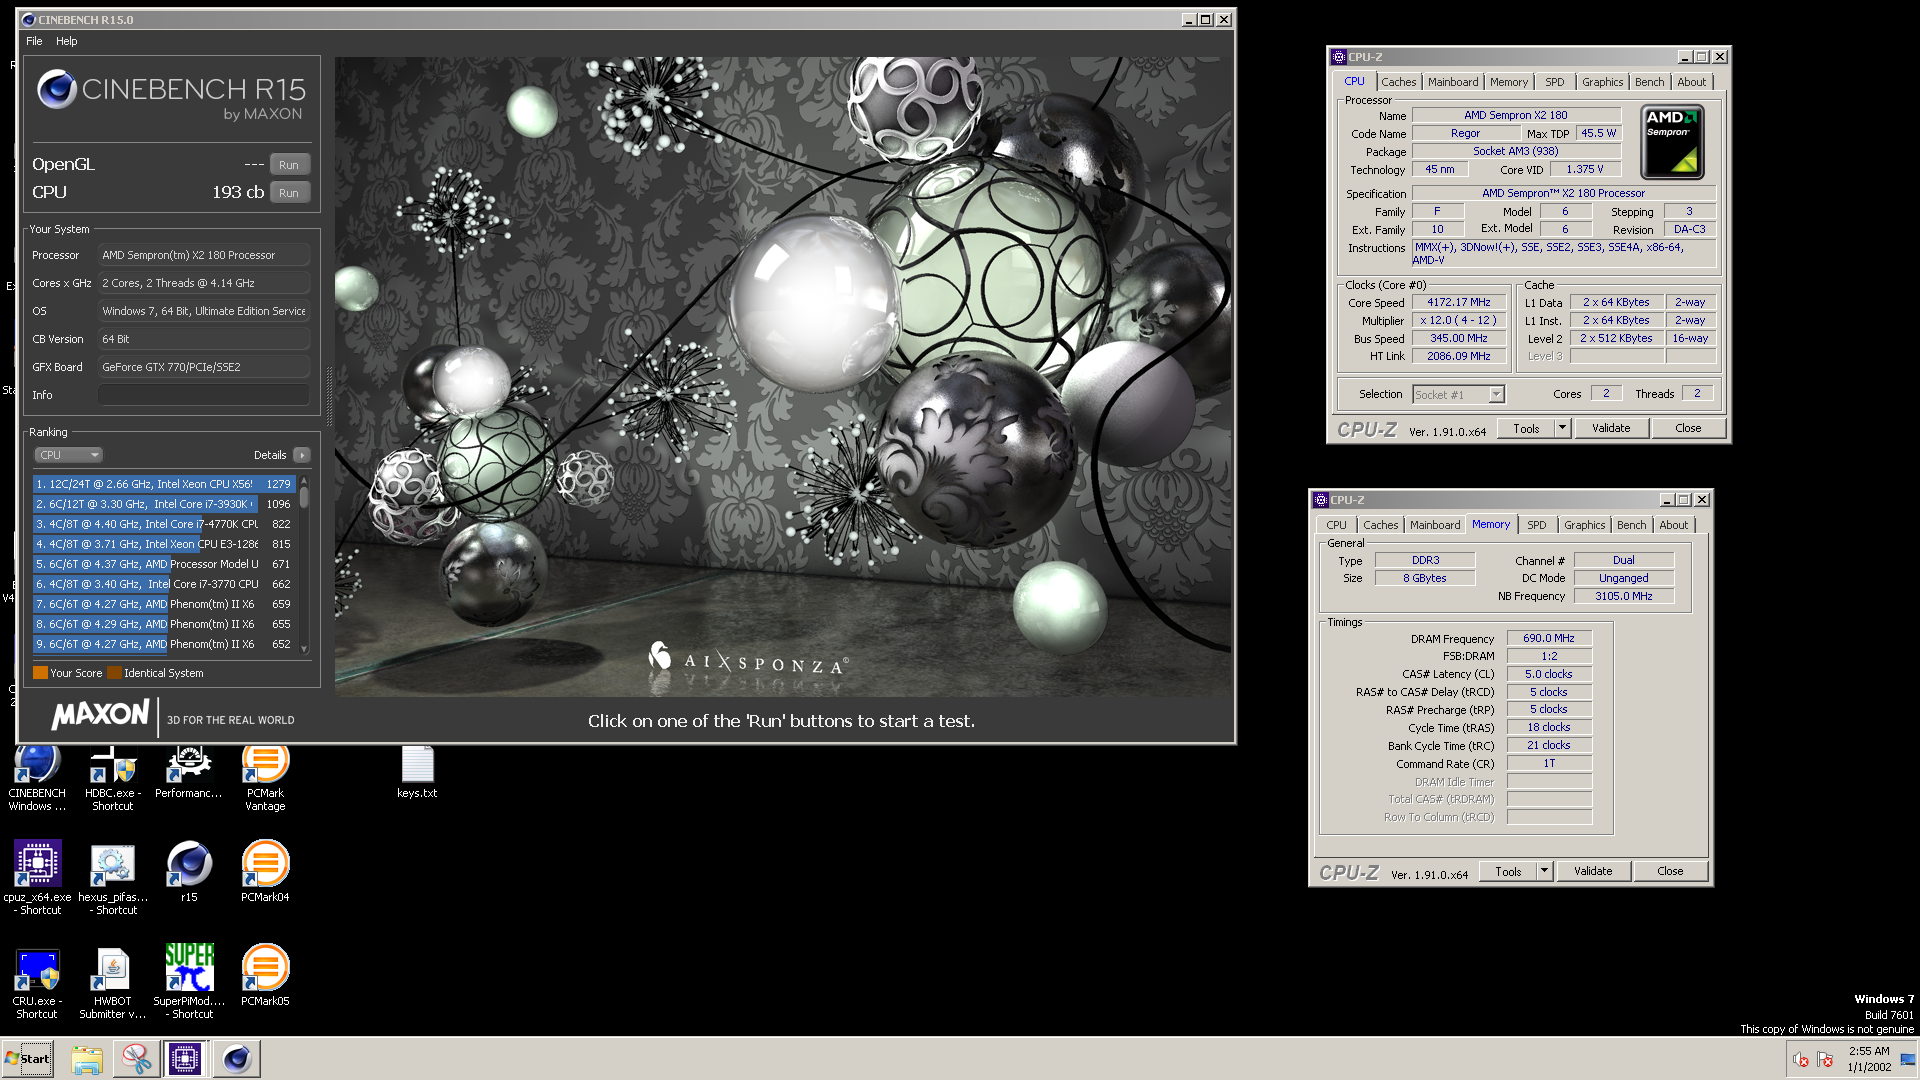Switch to SPD tab in upper CPU-Z
Image resolution: width=1920 pixels, height=1080 pixels.
click(1554, 82)
